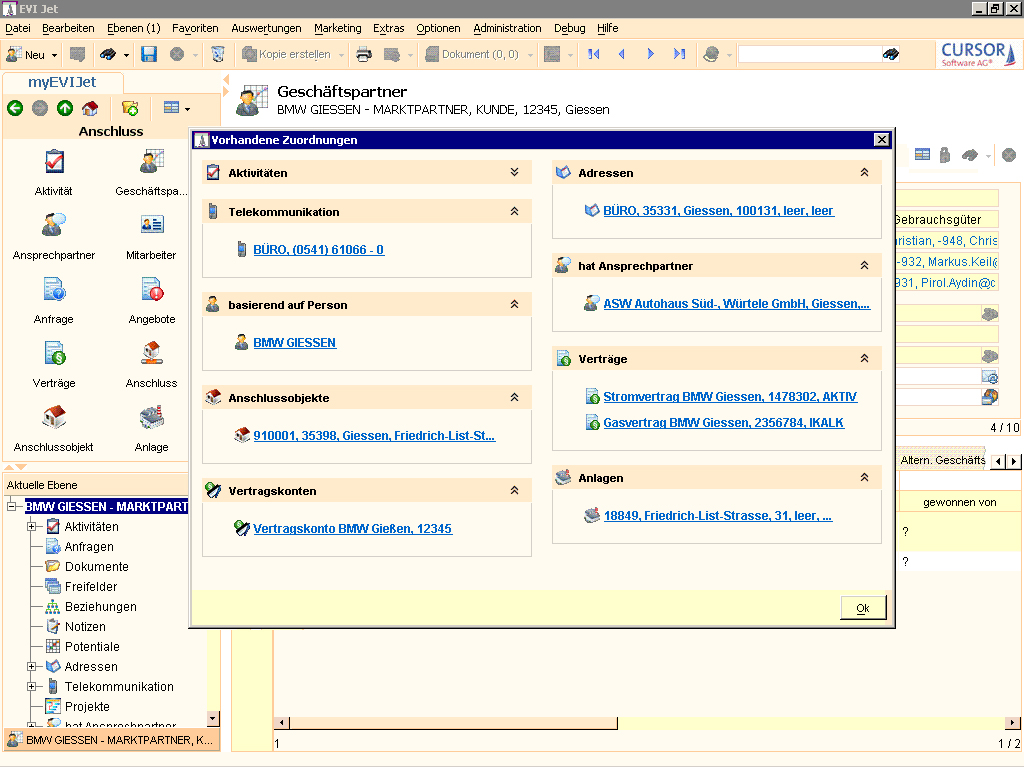Image resolution: width=1024 pixels, height=768 pixels.
Task: Open Stromvertrag BMW Giessen link
Action: point(729,397)
